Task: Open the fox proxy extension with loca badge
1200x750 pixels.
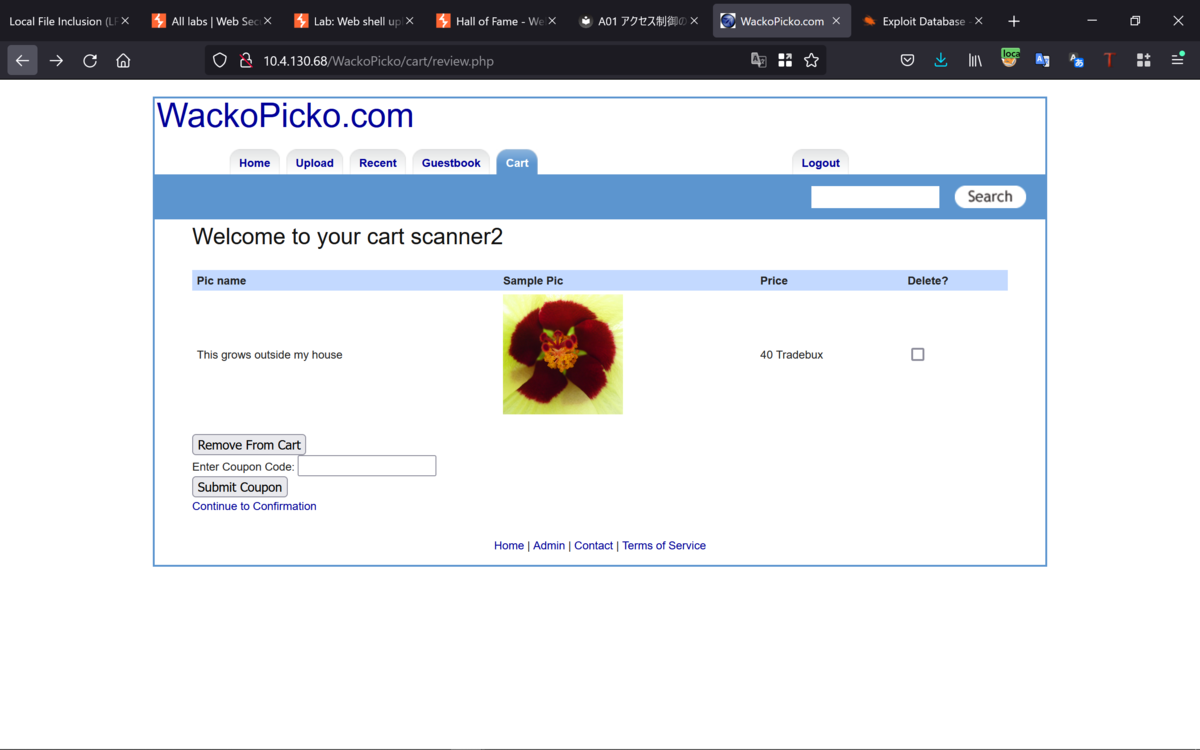Action: pyautogui.click(x=1009, y=59)
